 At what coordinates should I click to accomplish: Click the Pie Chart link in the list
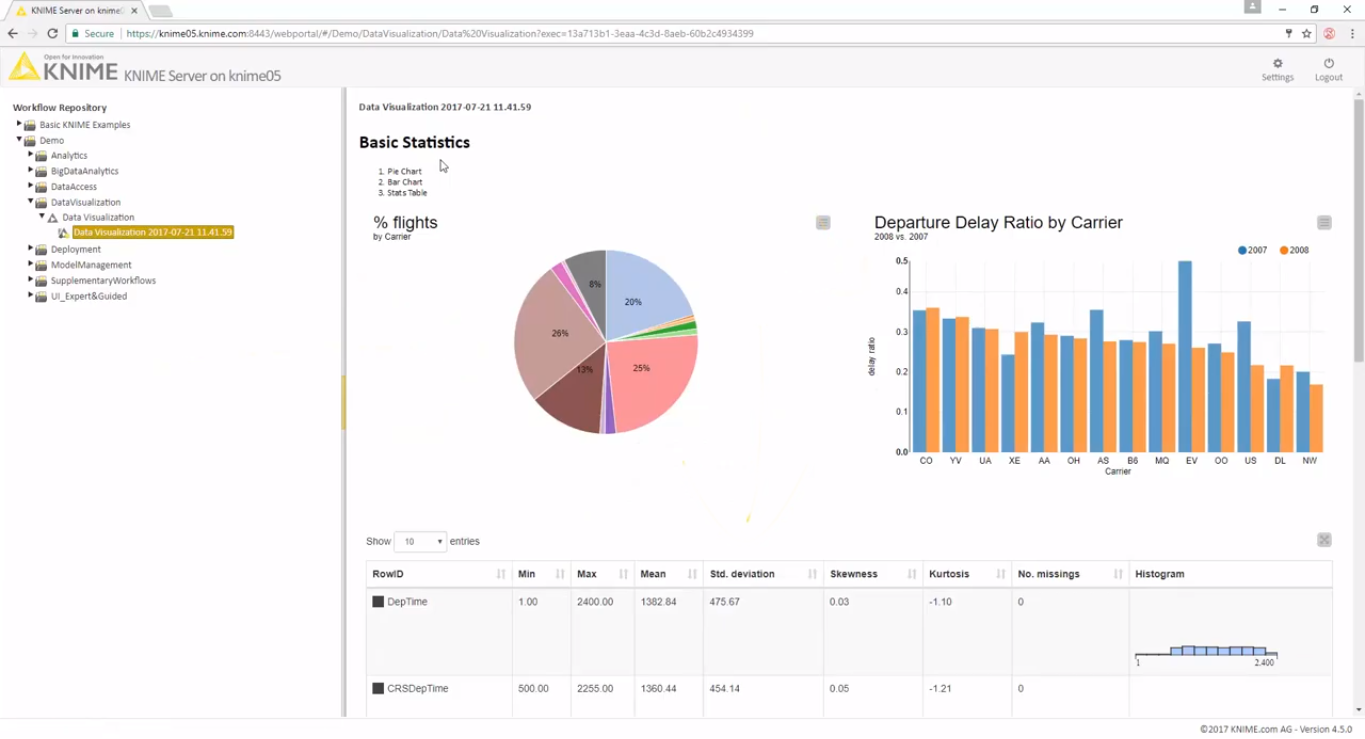click(x=404, y=170)
